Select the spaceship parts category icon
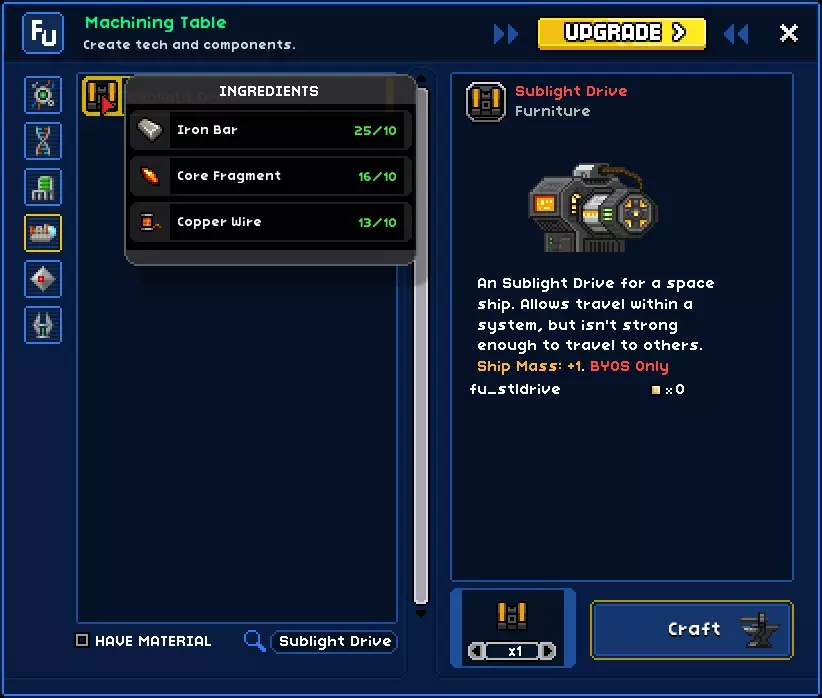822x698 pixels. pyautogui.click(x=43, y=233)
